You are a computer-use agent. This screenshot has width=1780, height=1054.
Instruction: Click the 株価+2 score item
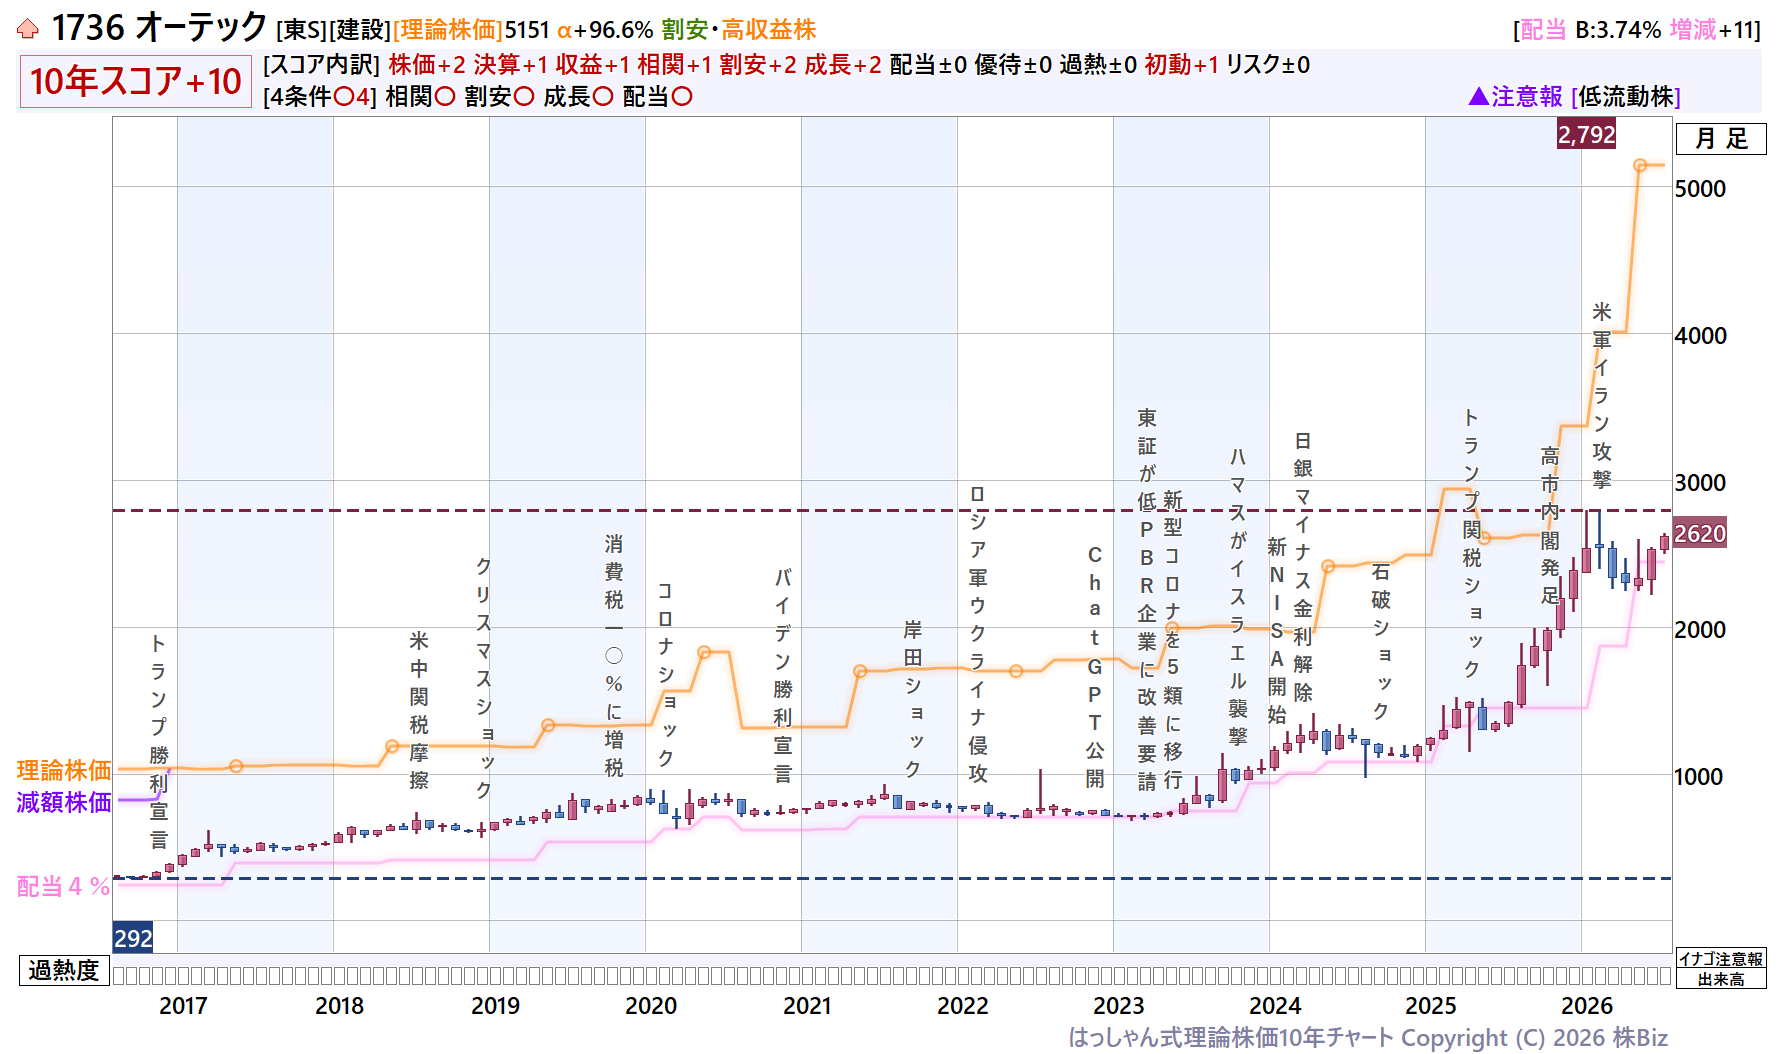click(x=427, y=65)
